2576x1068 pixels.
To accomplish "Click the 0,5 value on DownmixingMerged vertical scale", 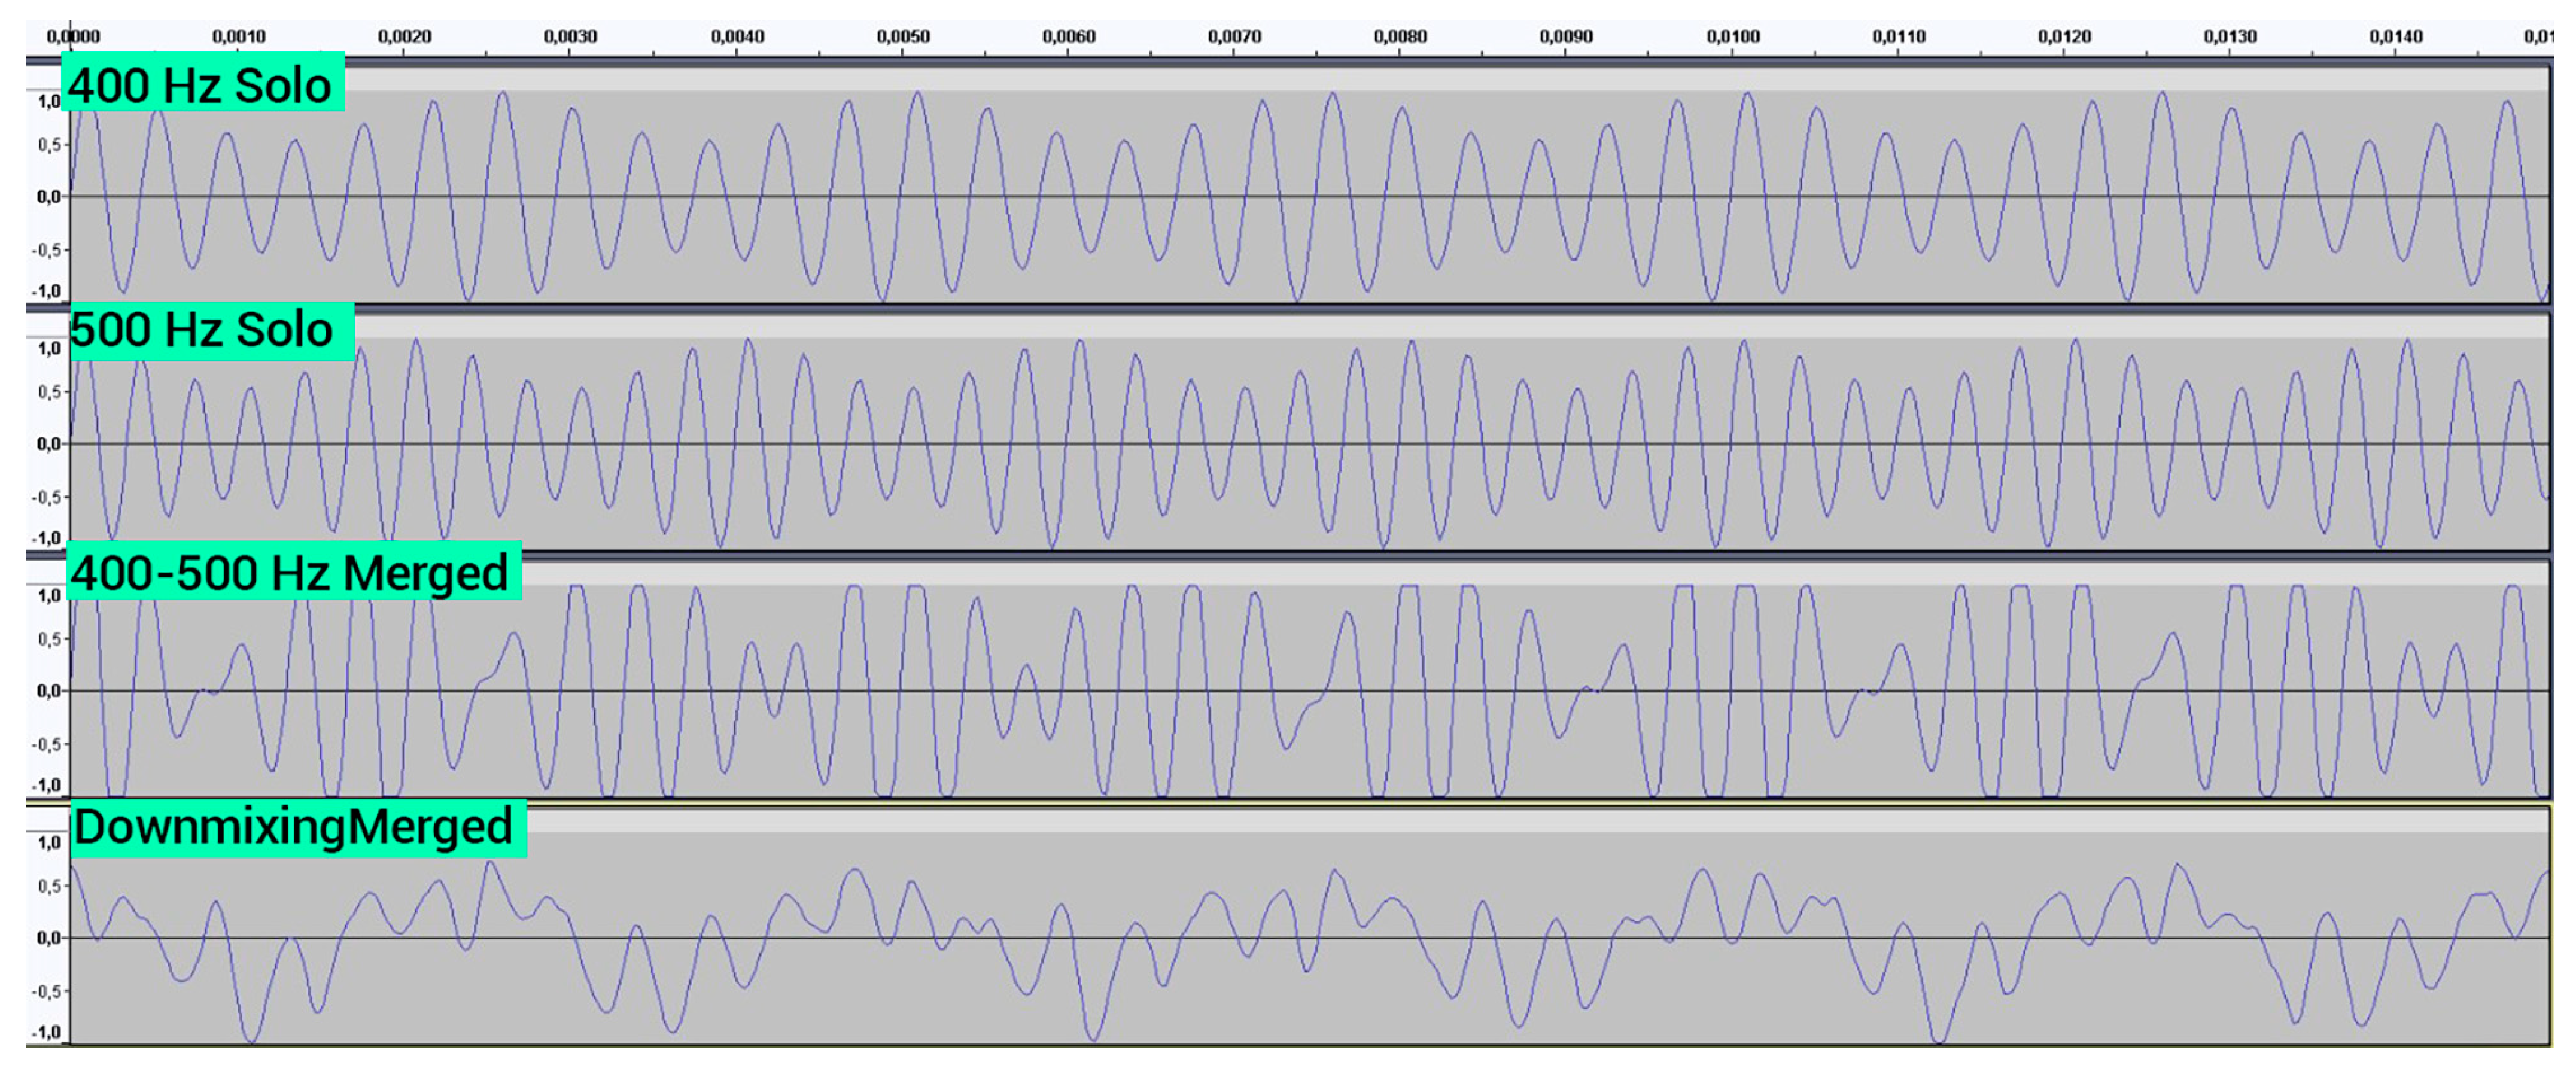I will tap(49, 886).
